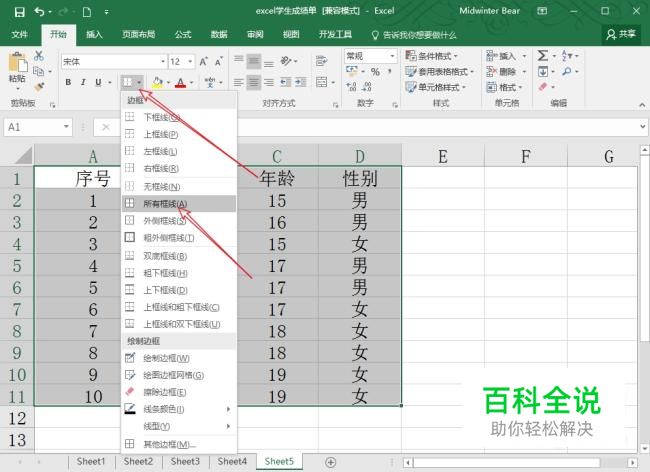Choose 粗外侧框线(T) border option
The width and height of the screenshot is (650, 472).
pyautogui.click(x=179, y=238)
